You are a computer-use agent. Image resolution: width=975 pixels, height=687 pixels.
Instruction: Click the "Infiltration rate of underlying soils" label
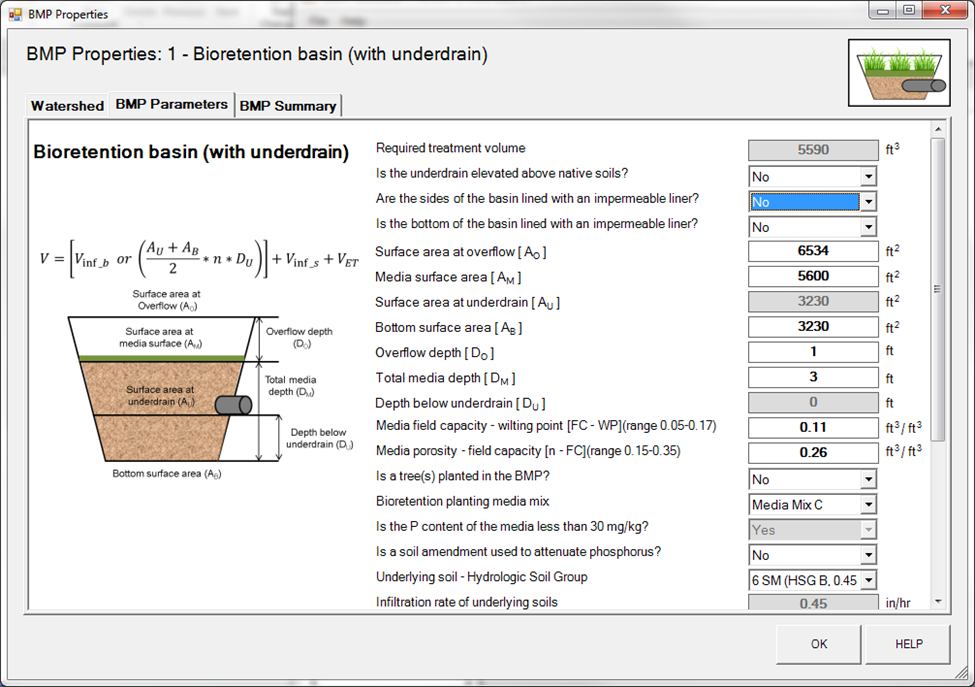tap(466, 602)
